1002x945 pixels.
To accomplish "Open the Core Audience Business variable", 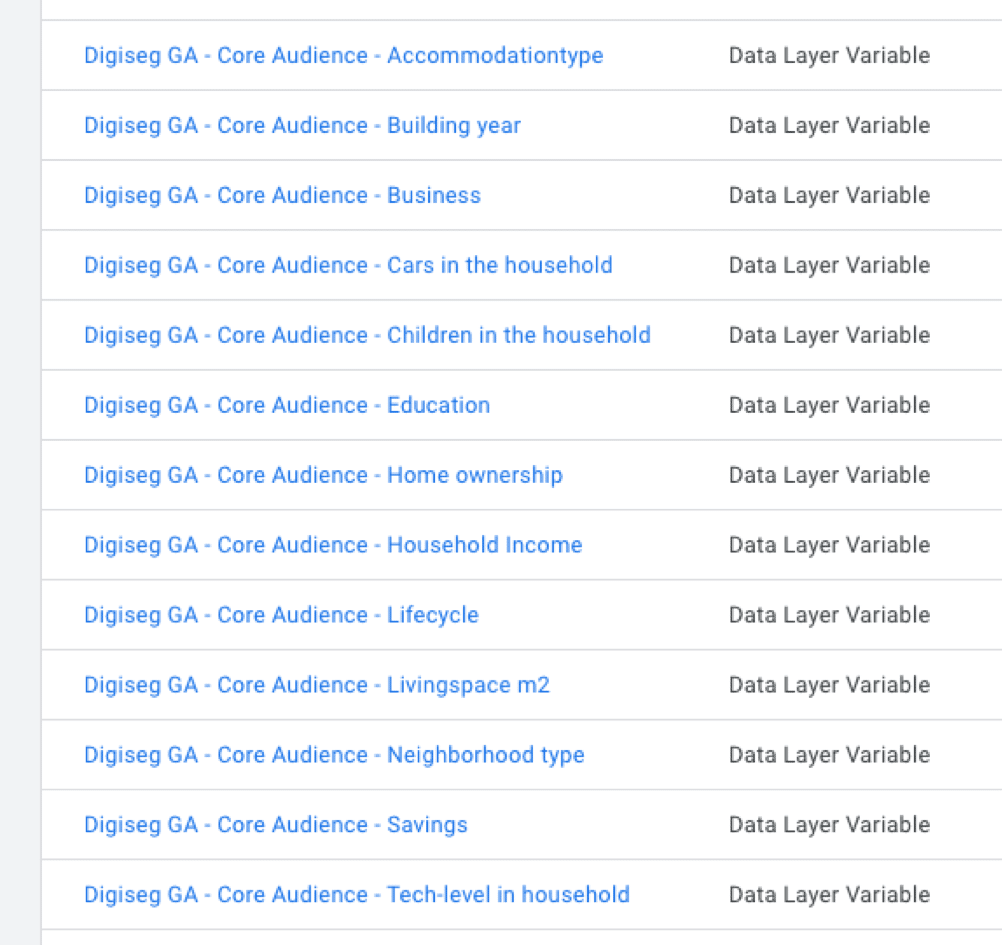I will tap(282, 195).
